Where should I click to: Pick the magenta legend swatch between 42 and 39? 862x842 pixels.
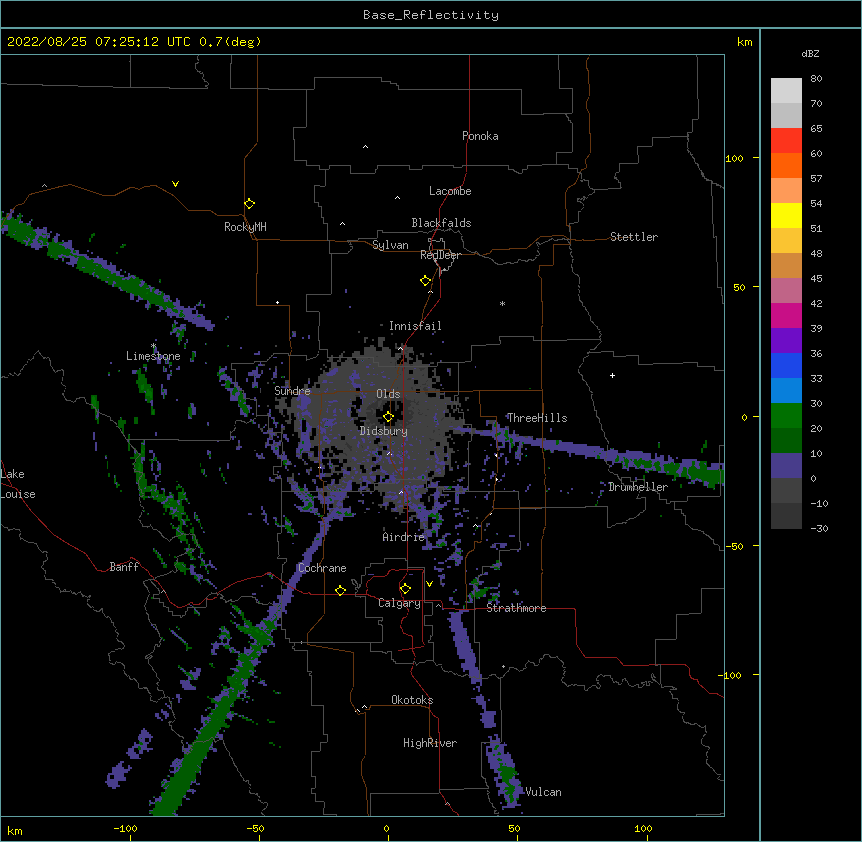click(x=786, y=315)
